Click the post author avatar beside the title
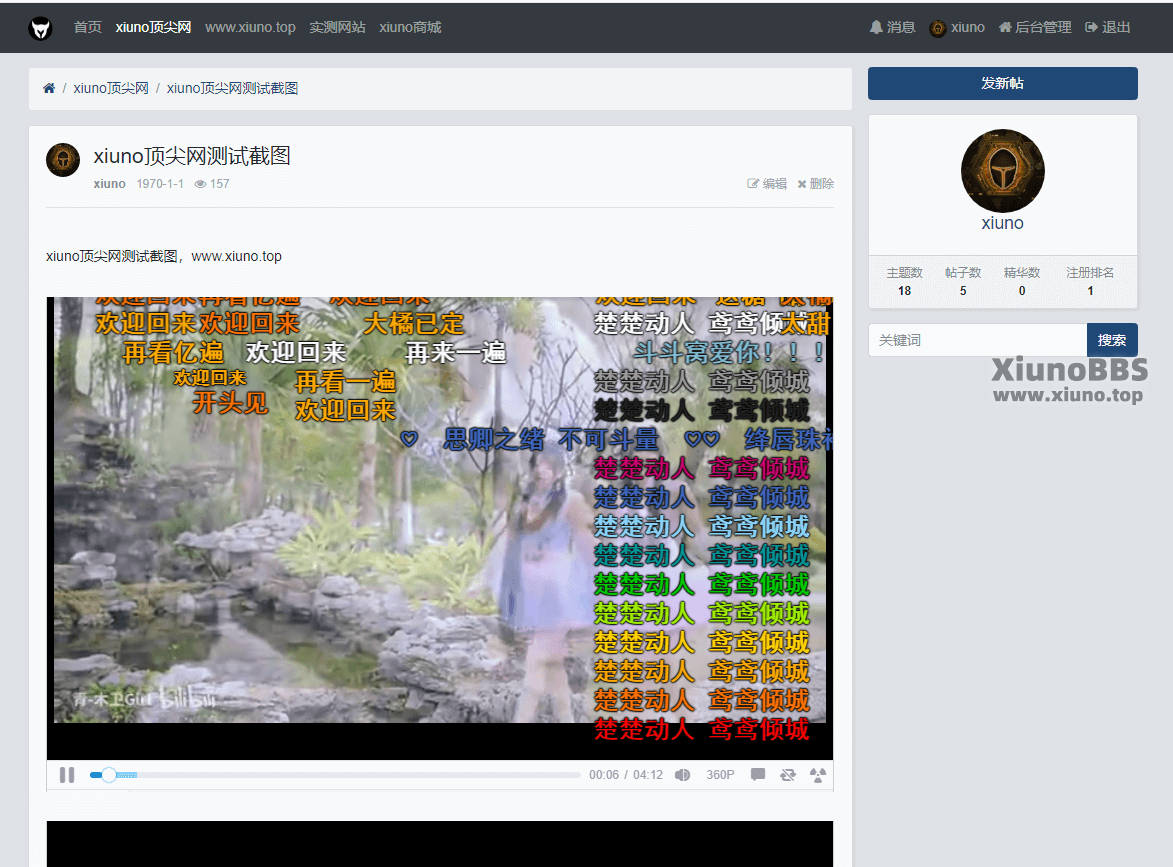This screenshot has width=1173, height=867. [63, 160]
